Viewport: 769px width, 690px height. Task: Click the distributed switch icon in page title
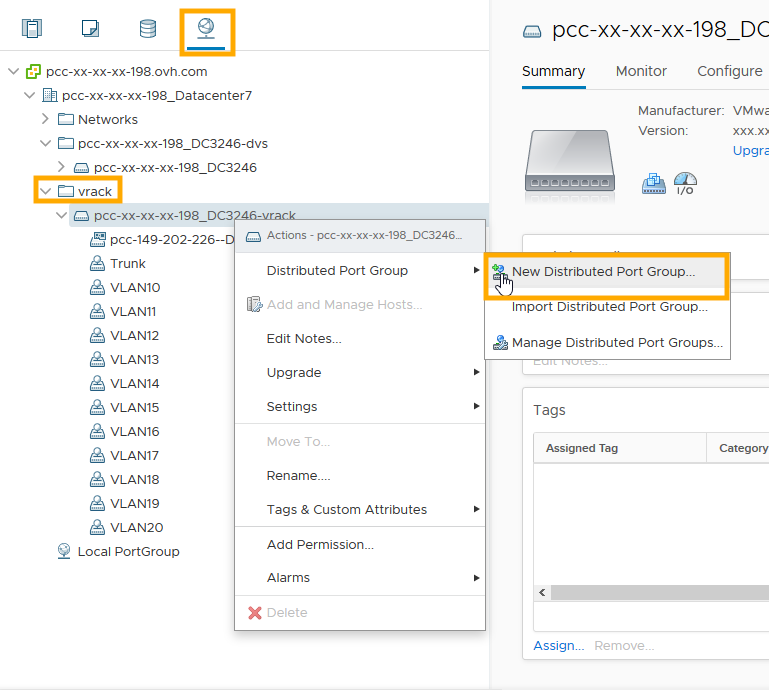point(532,32)
